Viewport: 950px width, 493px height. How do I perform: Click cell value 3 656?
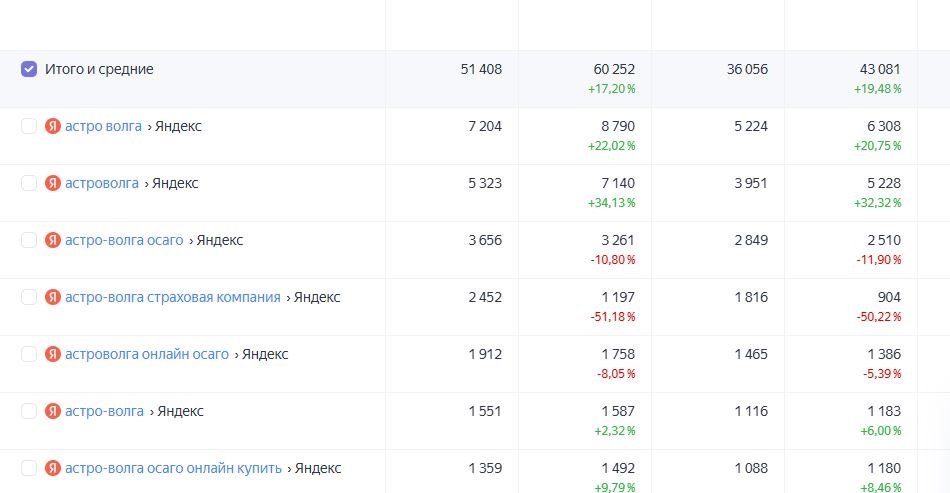coord(485,240)
